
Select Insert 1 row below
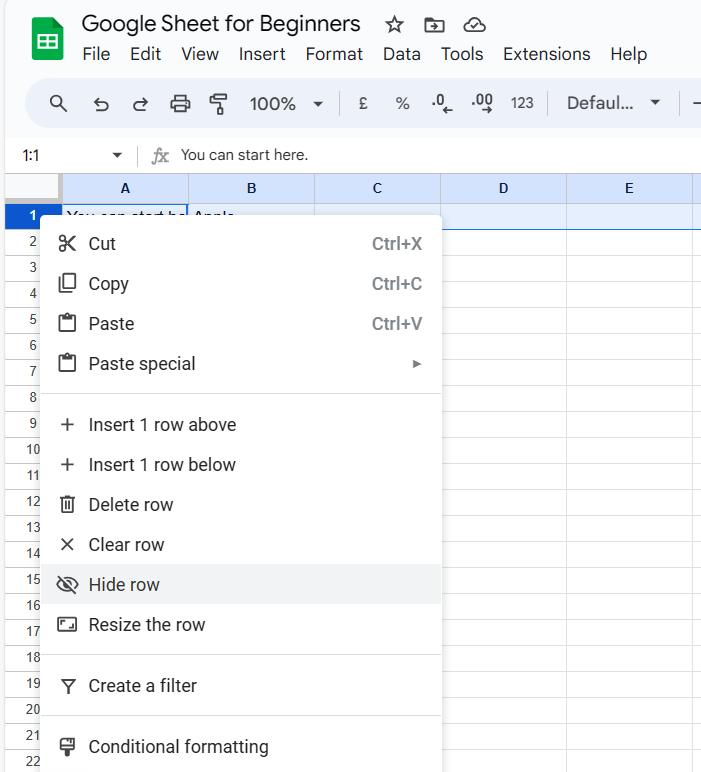tap(241, 464)
